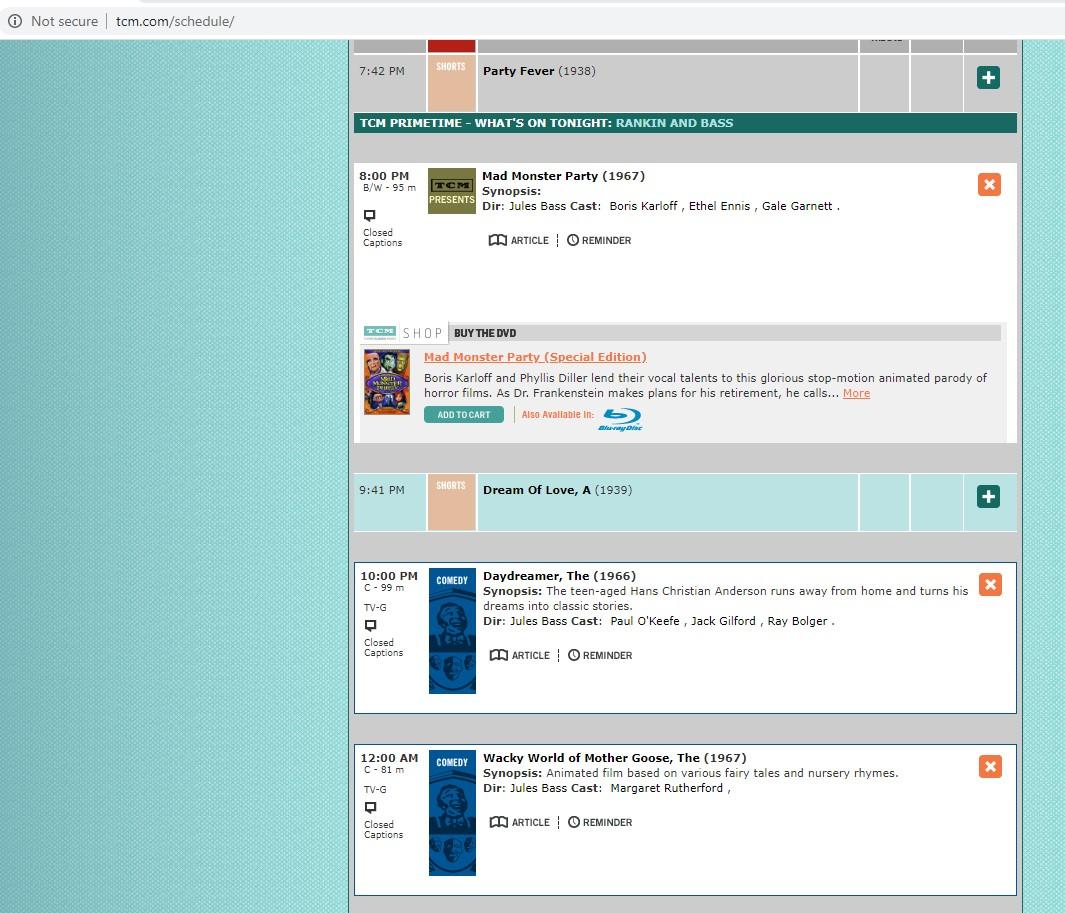This screenshot has width=1065, height=913.
Task: Click the 8:00 PM time label
Action: pos(384,176)
